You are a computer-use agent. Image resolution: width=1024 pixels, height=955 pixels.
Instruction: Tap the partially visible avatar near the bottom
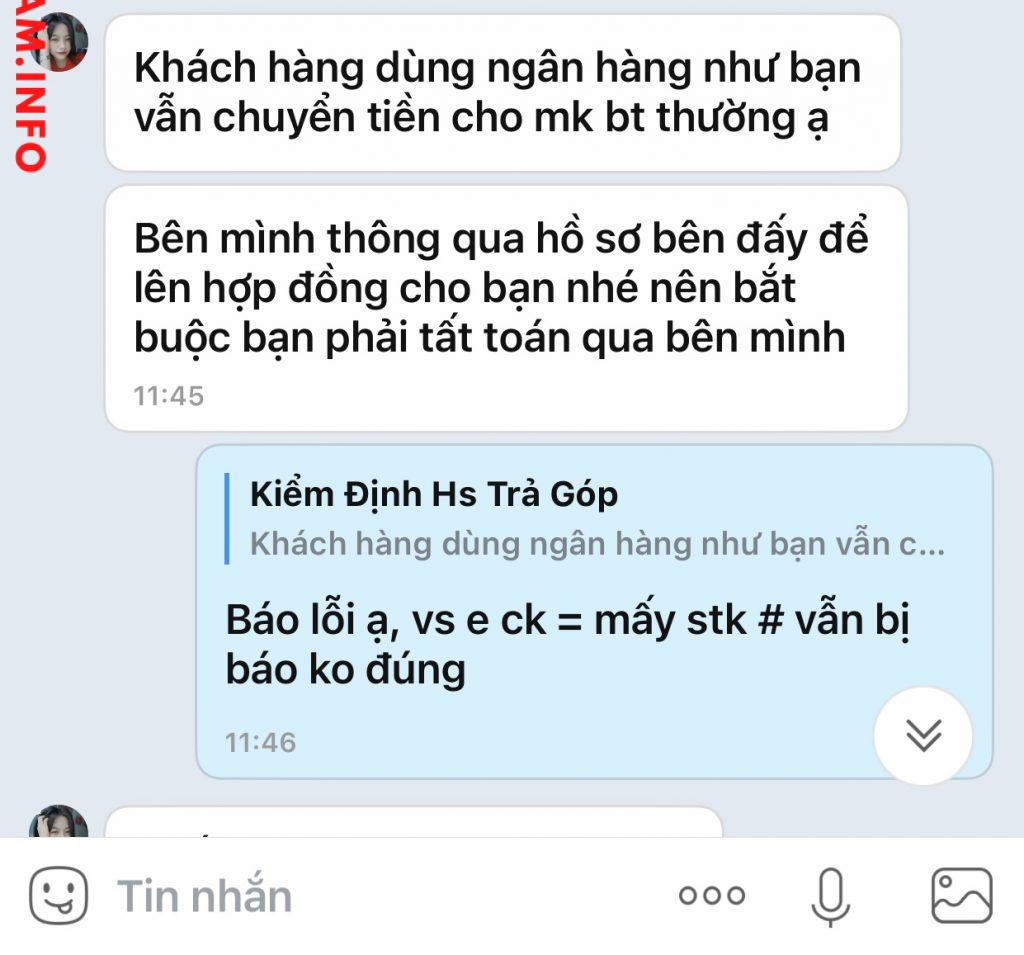[58, 821]
